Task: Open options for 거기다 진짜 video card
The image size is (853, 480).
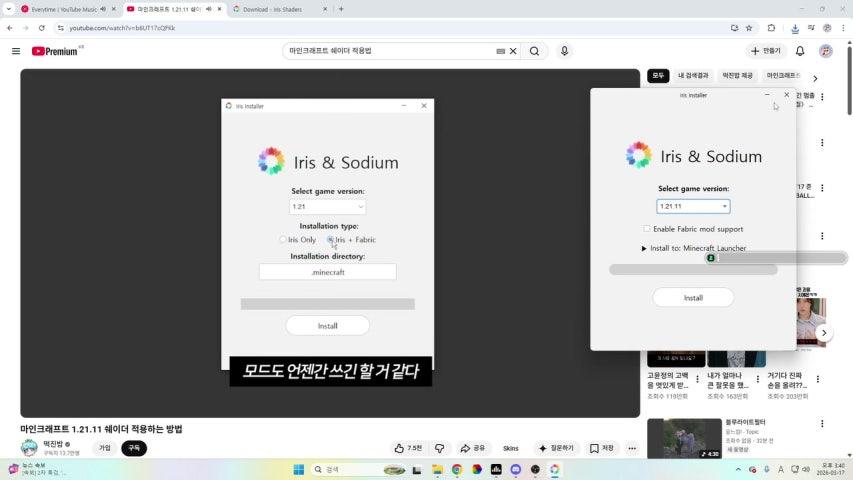Action: point(818,379)
